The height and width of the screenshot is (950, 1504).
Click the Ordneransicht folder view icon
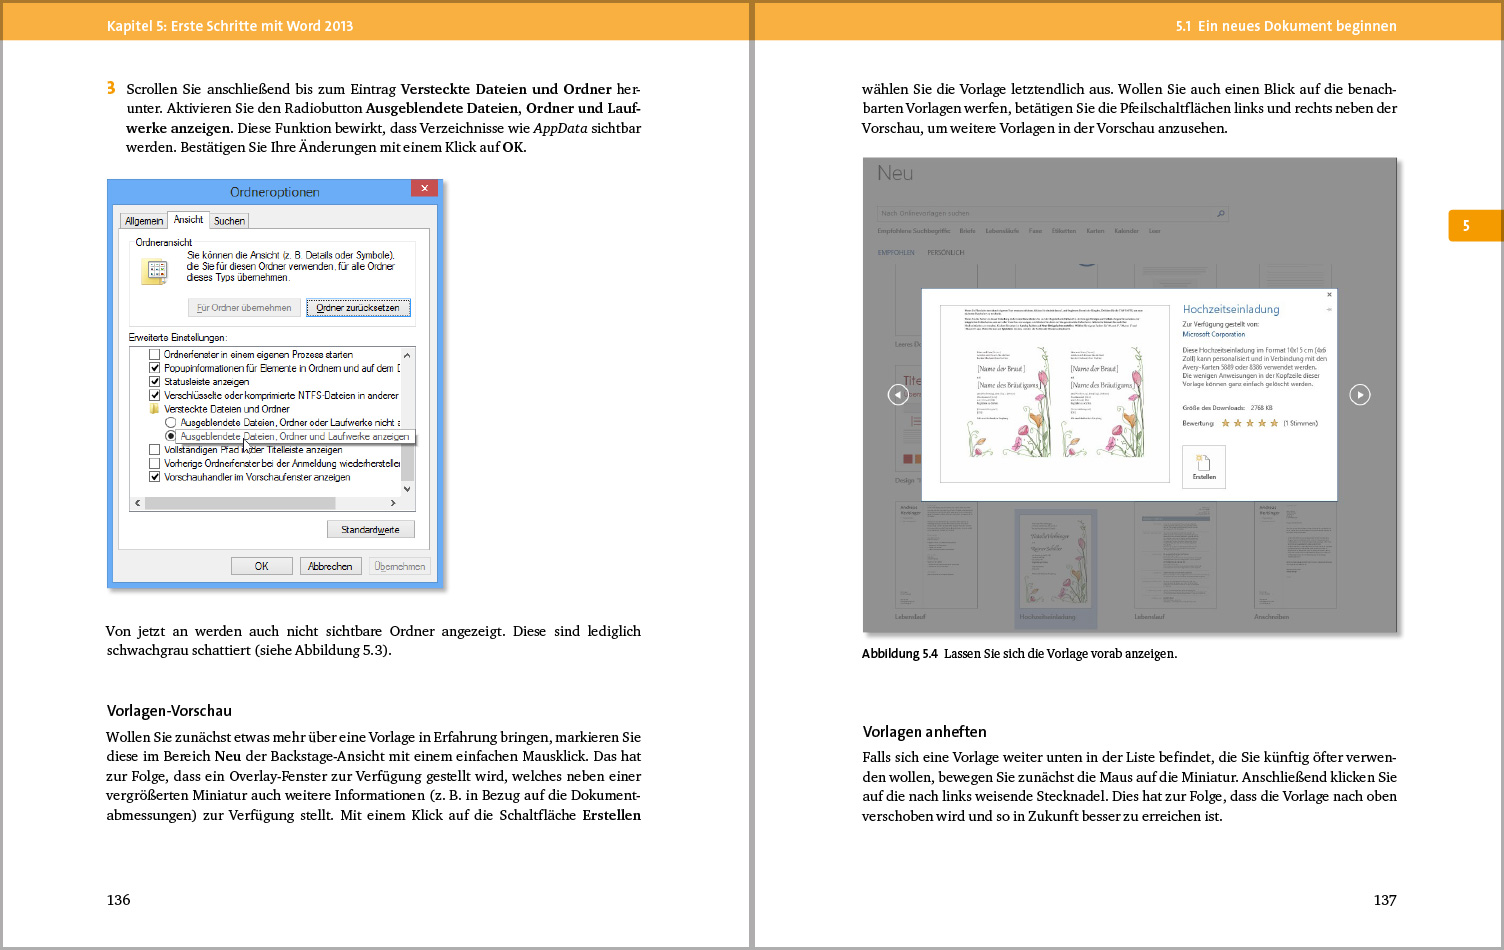pyautogui.click(x=155, y=271)
